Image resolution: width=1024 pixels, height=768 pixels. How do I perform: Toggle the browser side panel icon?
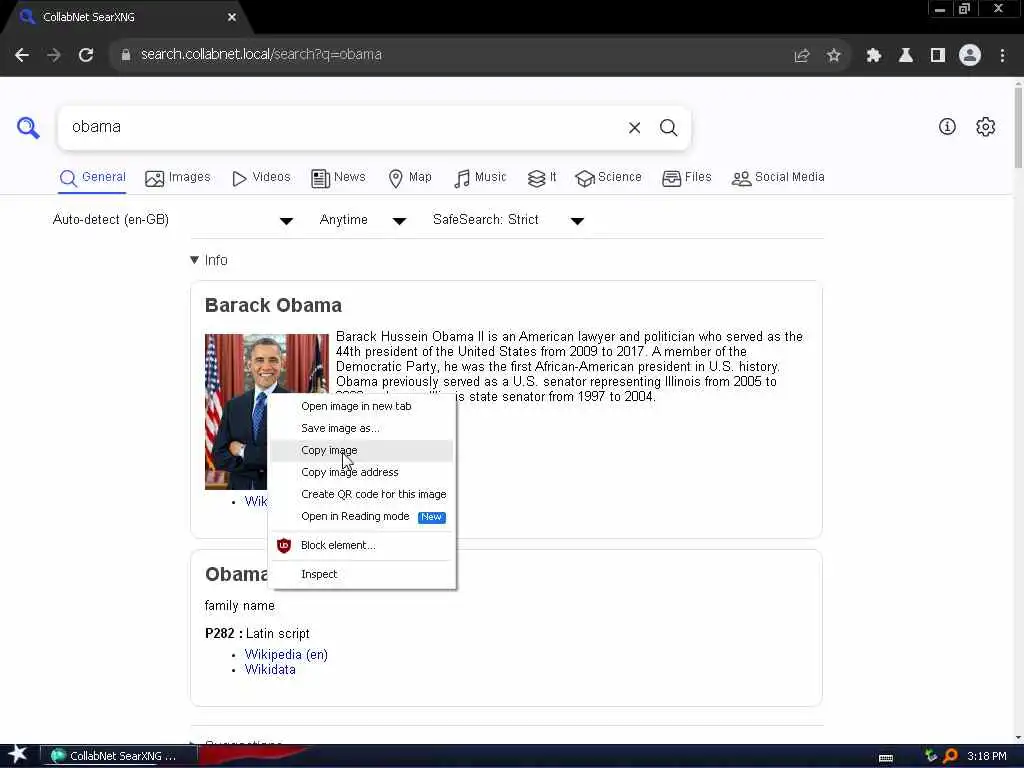click(x=938, y=56)
